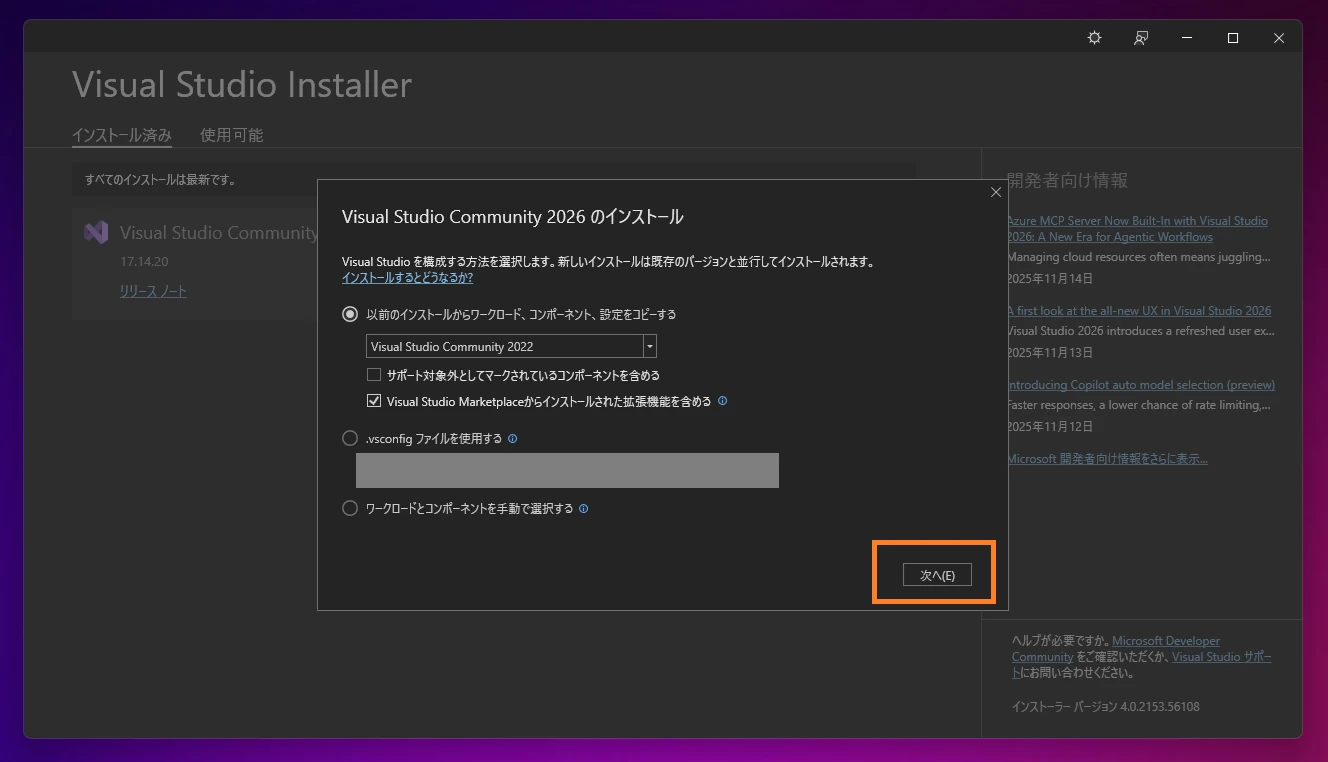Image resolution: width=1328 pixels, height=762 pixels.
Task: Open インストールするとどうなるか help link
Action: point(405,277)
